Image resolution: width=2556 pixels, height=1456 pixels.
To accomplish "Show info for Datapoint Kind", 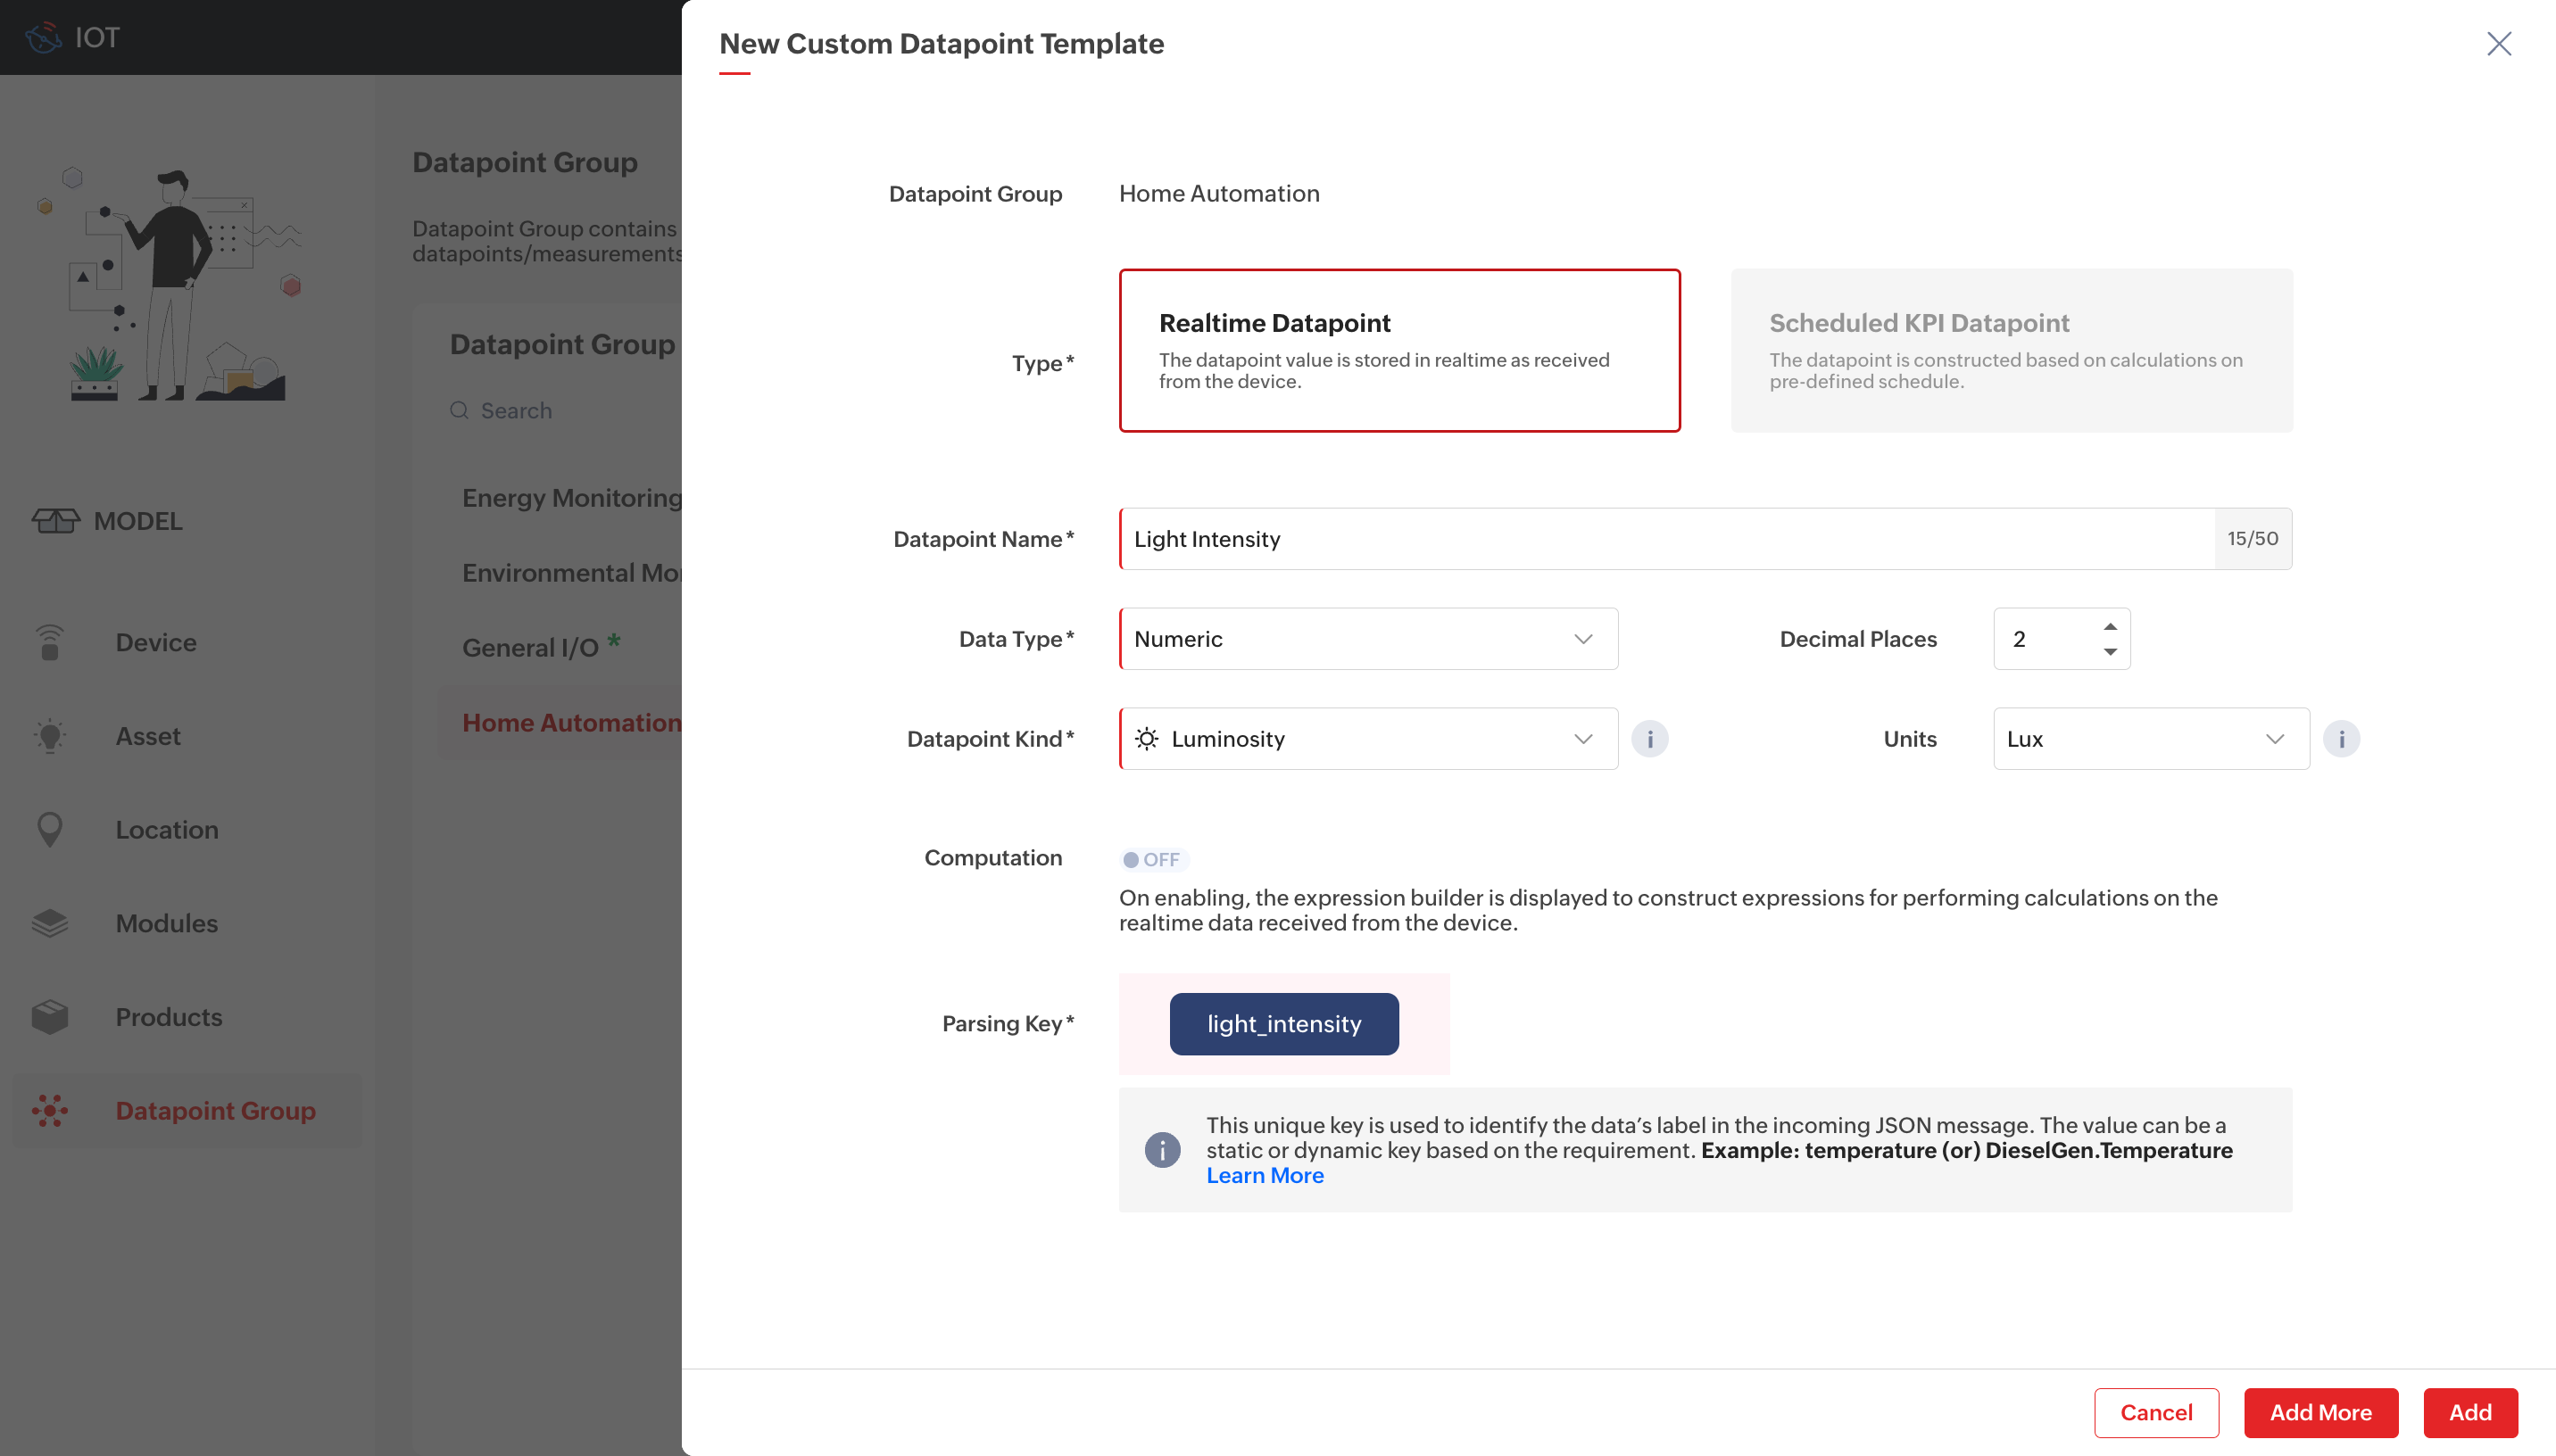I will click(x=1649, y=739).
